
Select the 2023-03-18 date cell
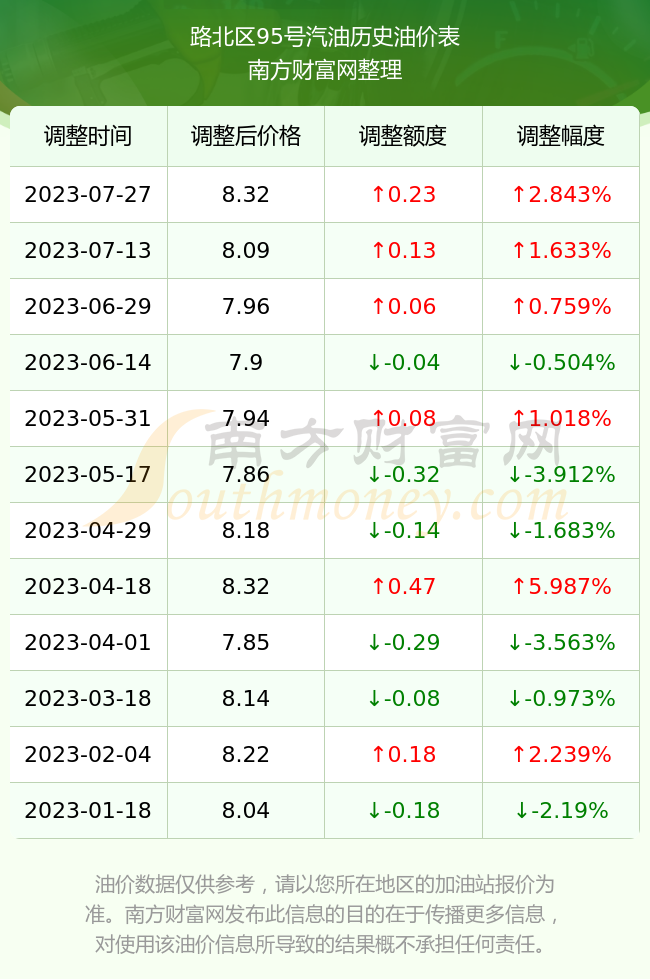point(88,698)
